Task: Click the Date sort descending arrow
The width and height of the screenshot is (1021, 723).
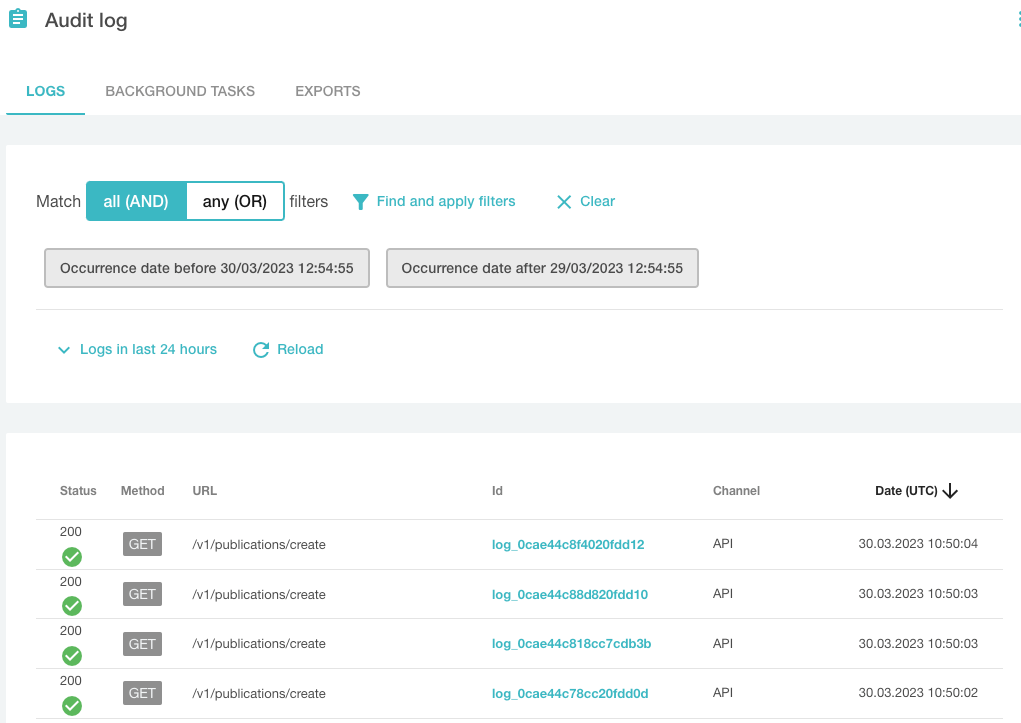Action: pyautogui.click(x=951, y=491)
